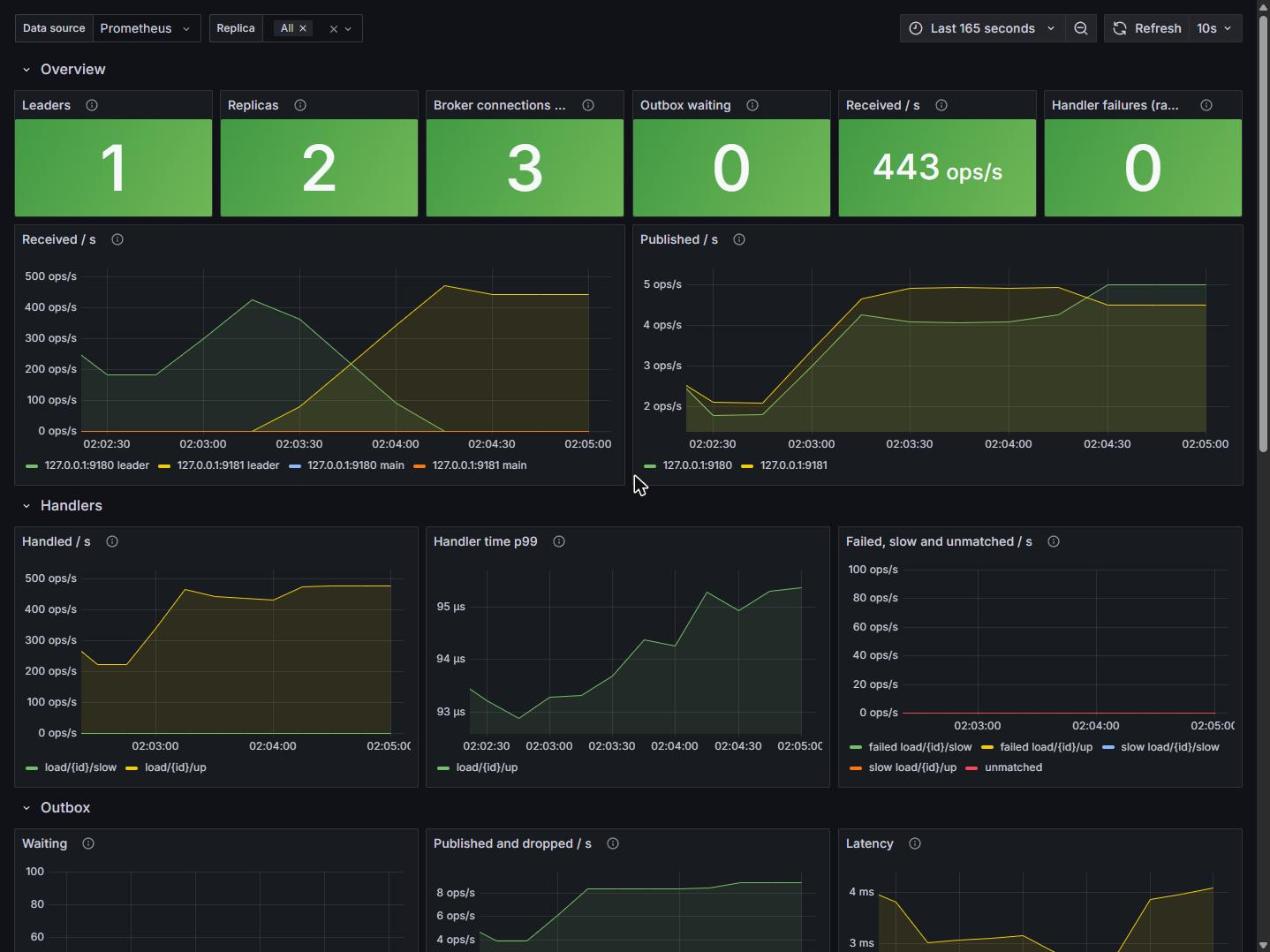Click the clock icon in time picker
The width and height of the screenshot is (1270, 952).
click(915, 28)
